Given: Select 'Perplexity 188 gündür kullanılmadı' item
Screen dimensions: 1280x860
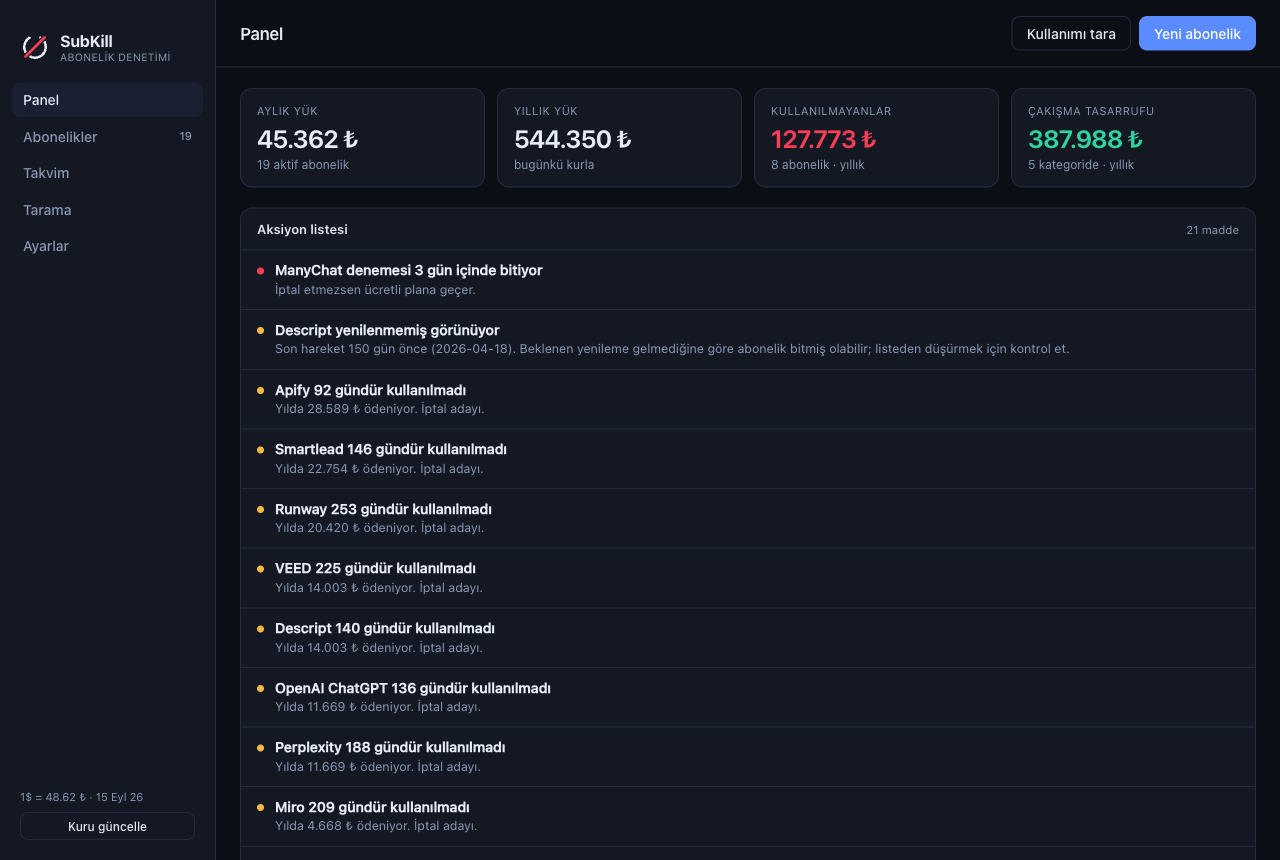Looking at the screenshot, I should click(x=748, y=757).
